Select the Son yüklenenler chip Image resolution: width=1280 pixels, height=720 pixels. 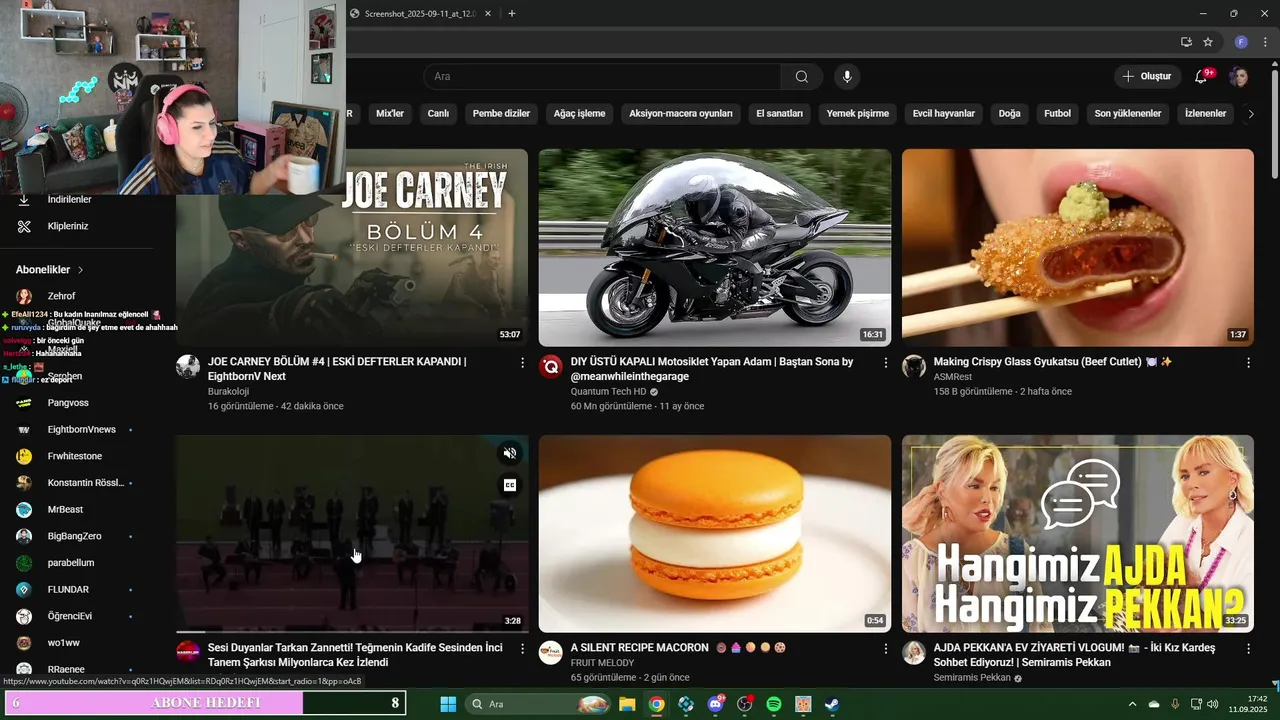(1128, 114)
